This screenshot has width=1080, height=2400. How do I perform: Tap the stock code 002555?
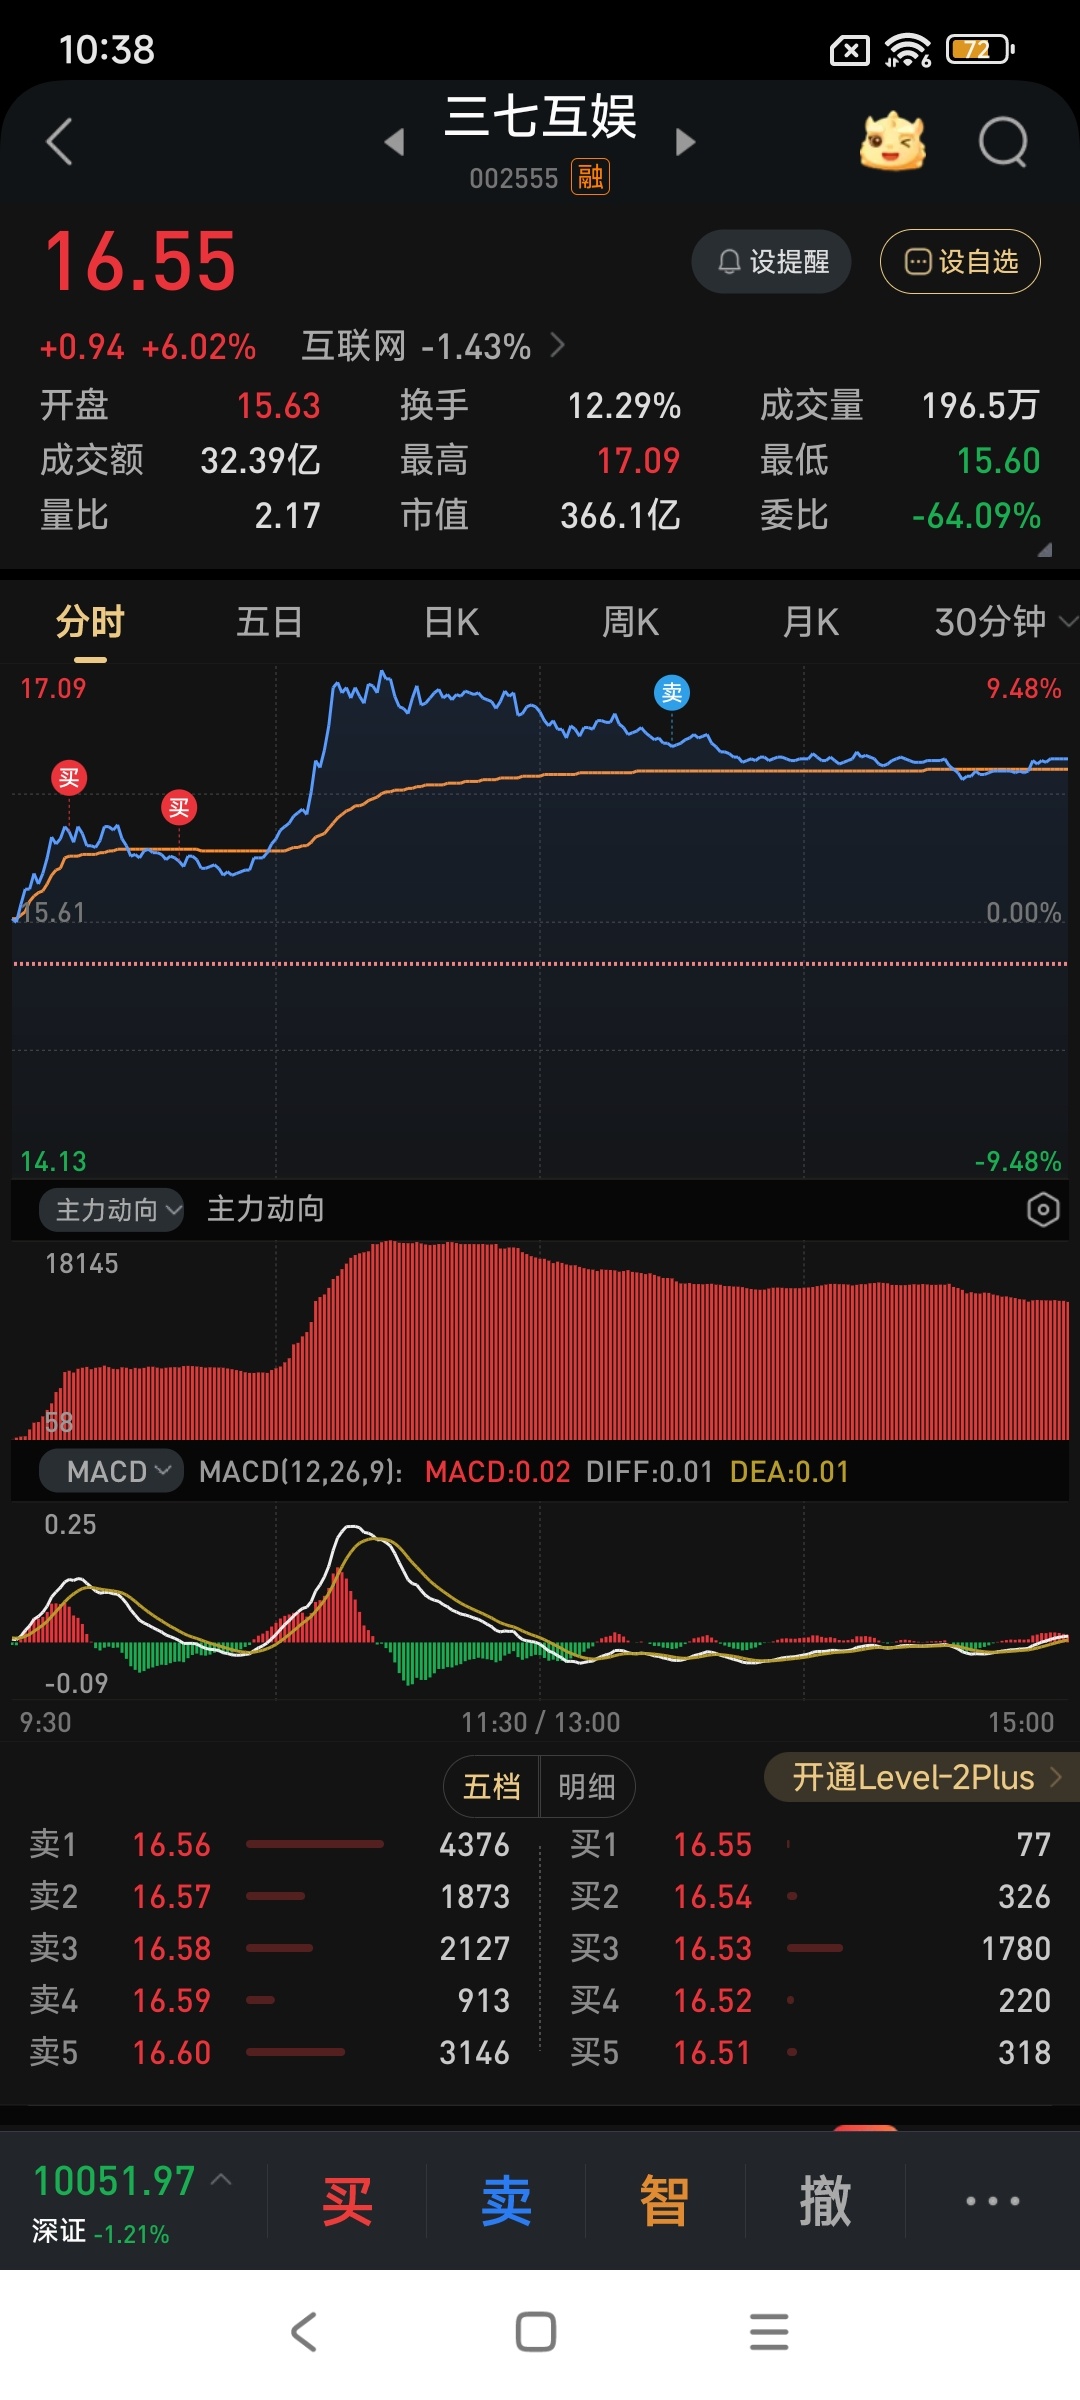tap(514, 178)
